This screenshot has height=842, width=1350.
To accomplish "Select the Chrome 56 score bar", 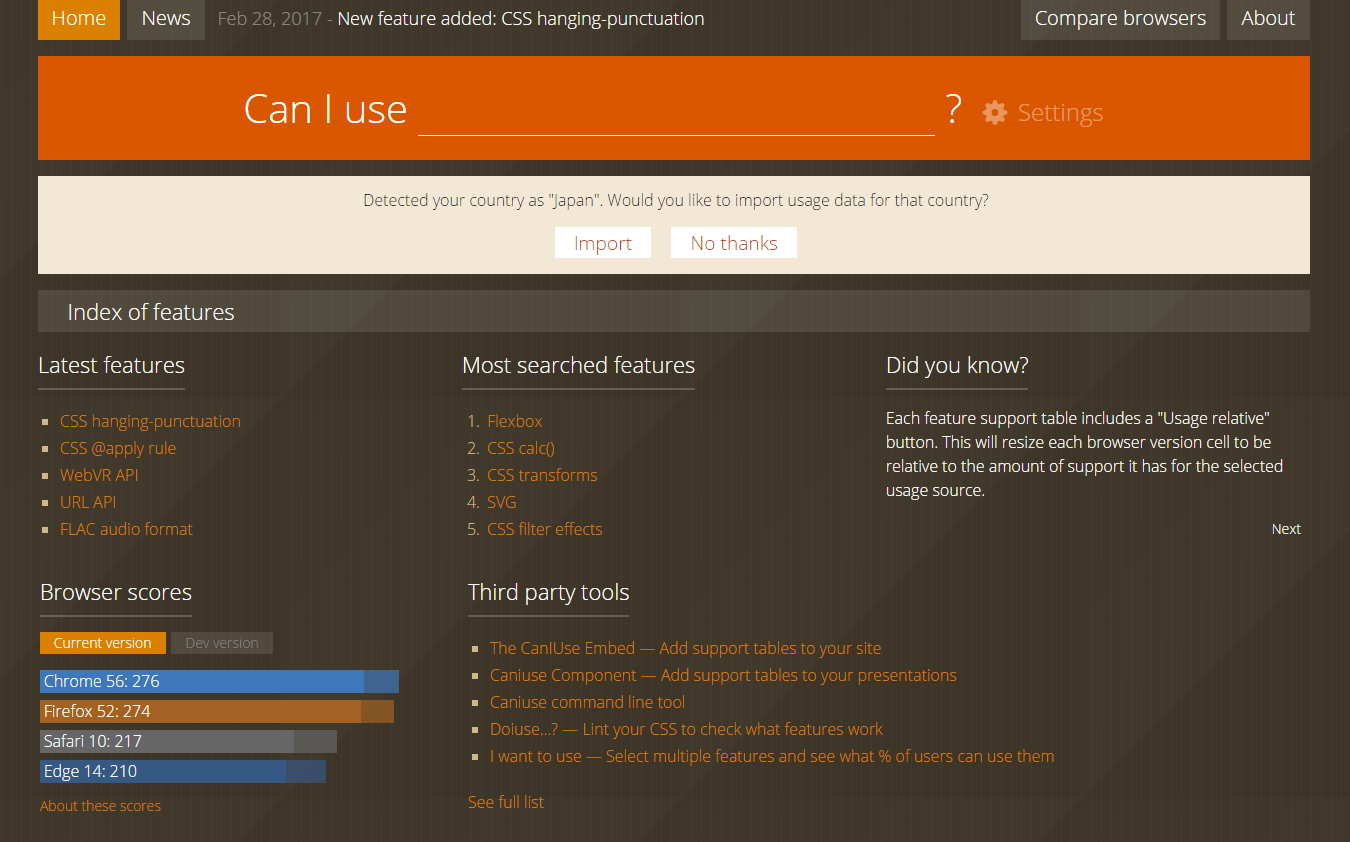I will pyautogui.click(x=219, y=681).
